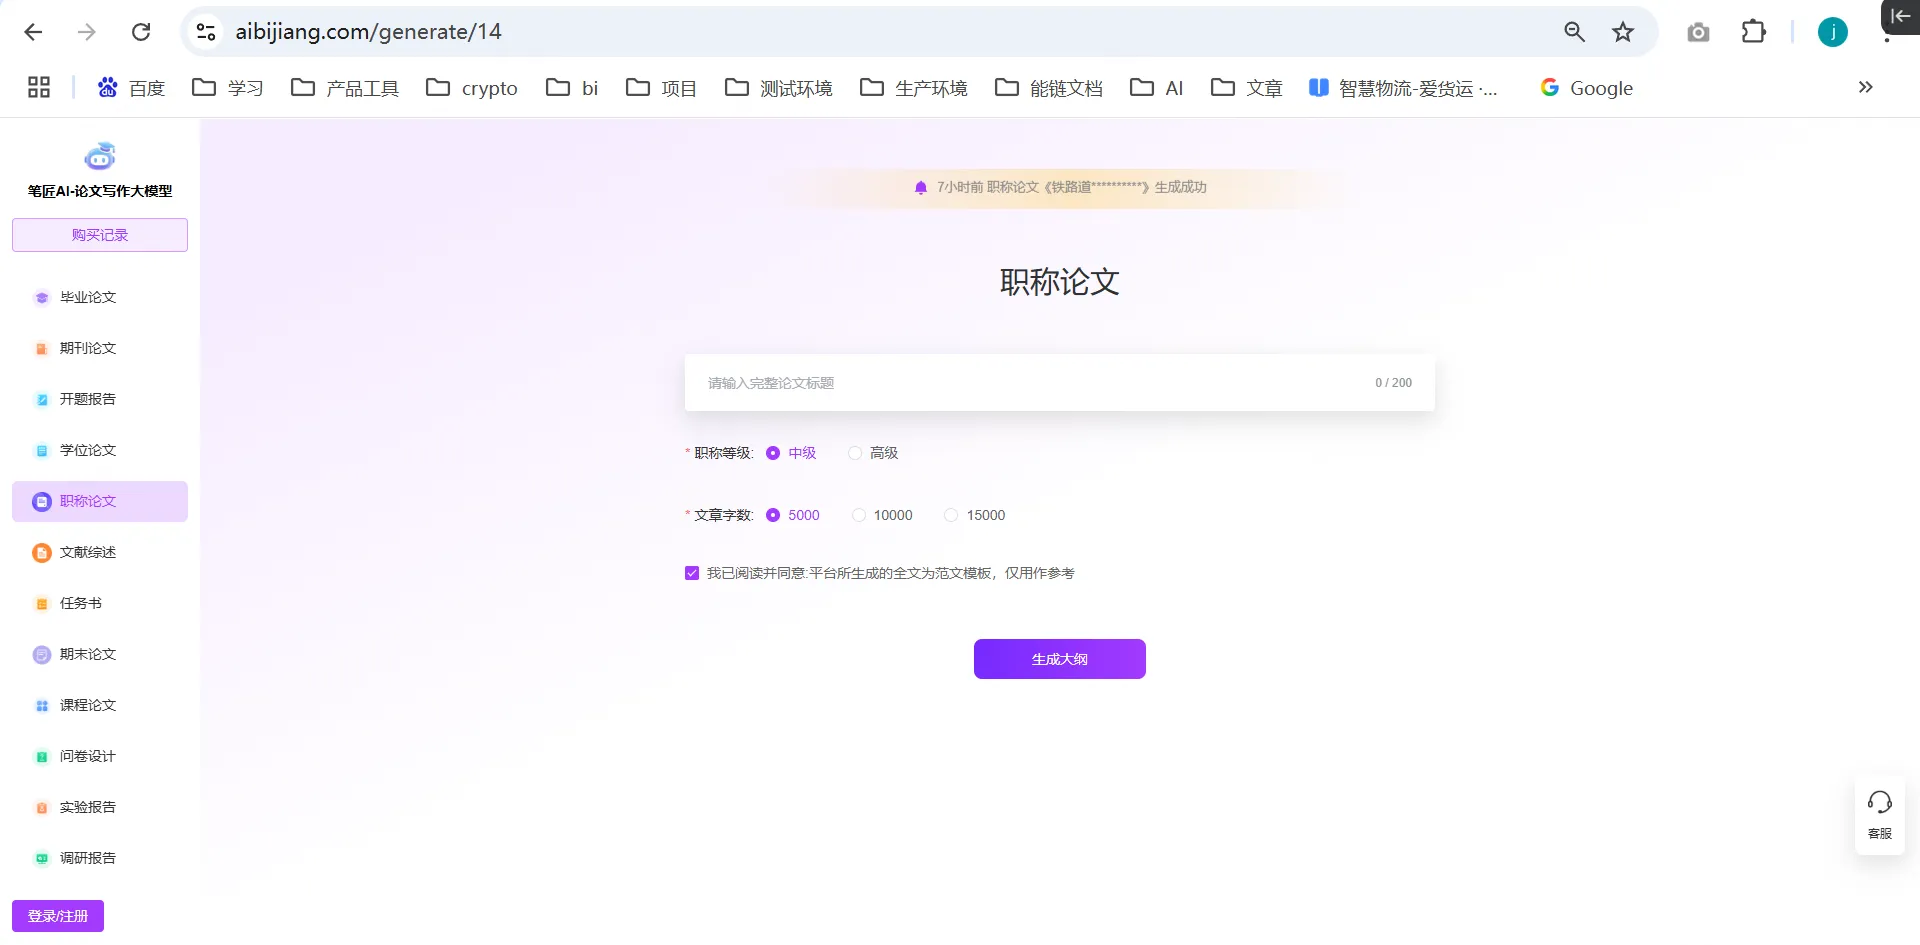Uncheck the agreement checkbox for 范文模板 terms
Viewport: 1920px width, 945px height.
tap(692, 573)
